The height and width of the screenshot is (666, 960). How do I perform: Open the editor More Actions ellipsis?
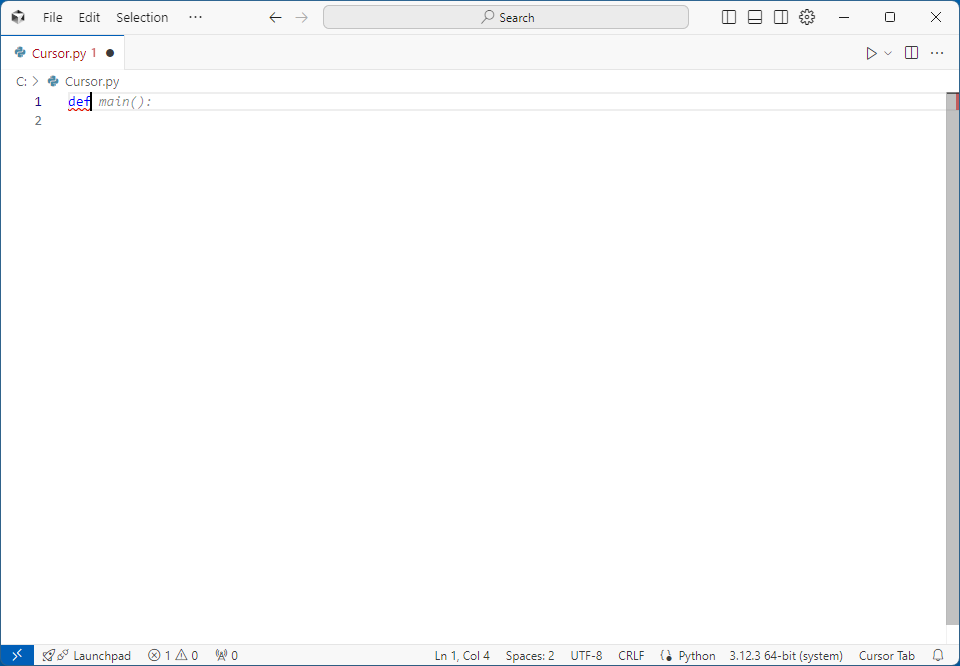pos(937,53)
